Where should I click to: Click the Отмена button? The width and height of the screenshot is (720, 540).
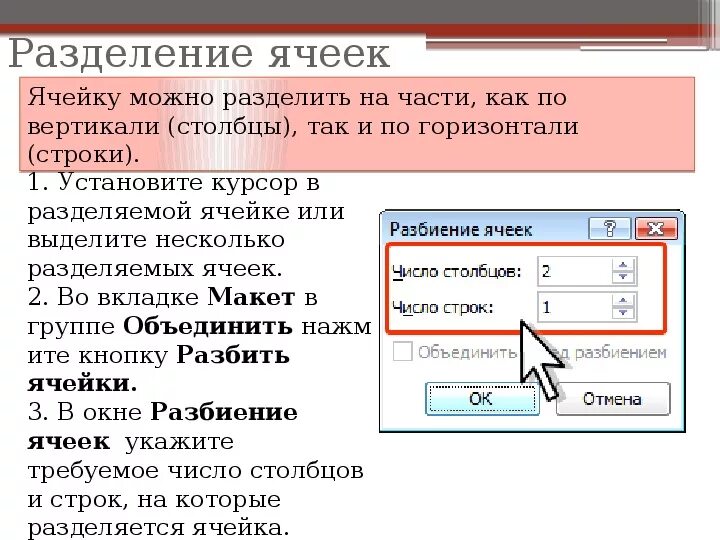[613, 399]
